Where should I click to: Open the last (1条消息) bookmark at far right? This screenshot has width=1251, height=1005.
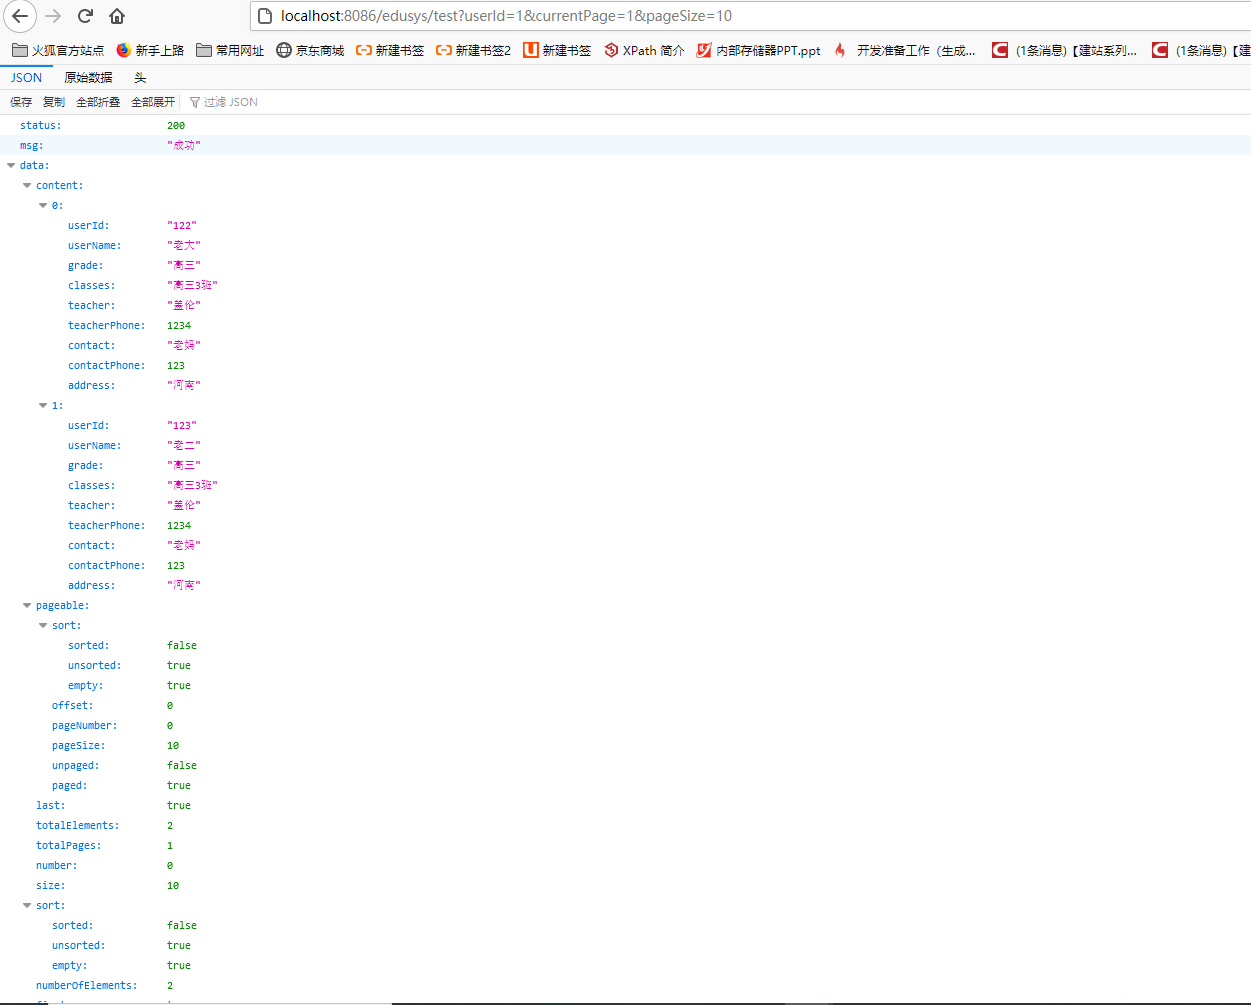coord(1201,50)
